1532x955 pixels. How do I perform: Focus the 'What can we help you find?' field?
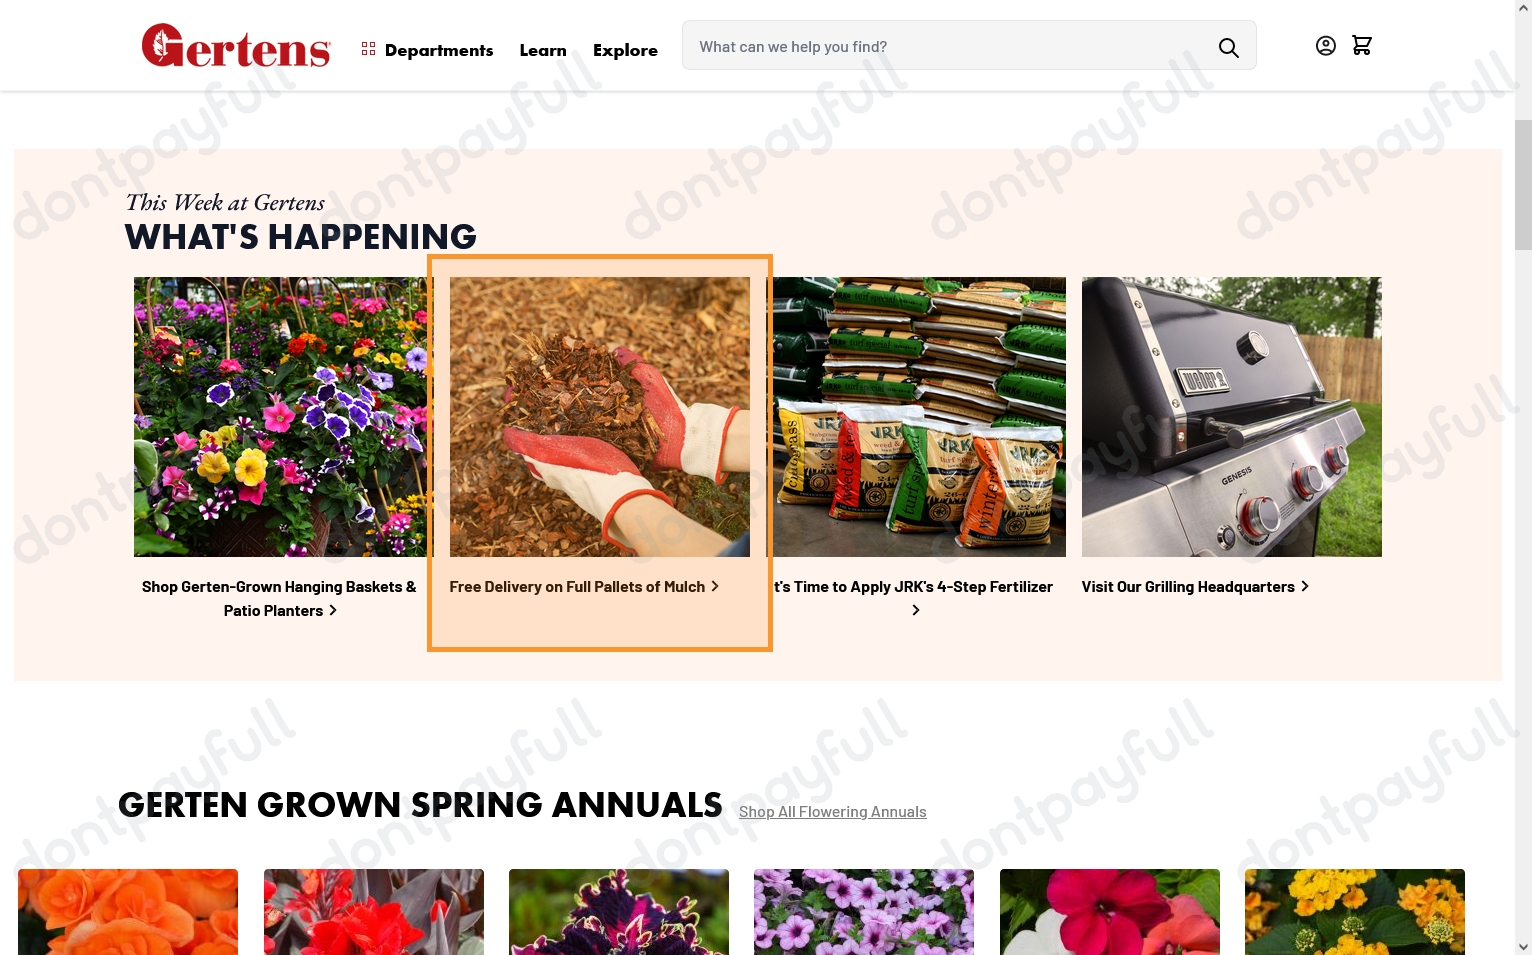tap(950, 47)
